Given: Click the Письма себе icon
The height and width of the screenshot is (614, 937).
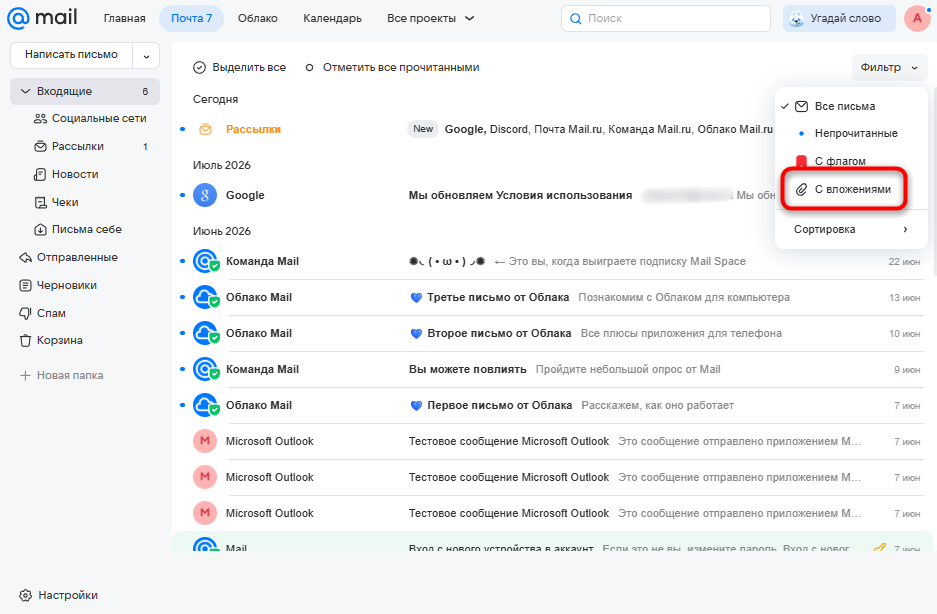Looking at the screenshot, I should 40,230.
